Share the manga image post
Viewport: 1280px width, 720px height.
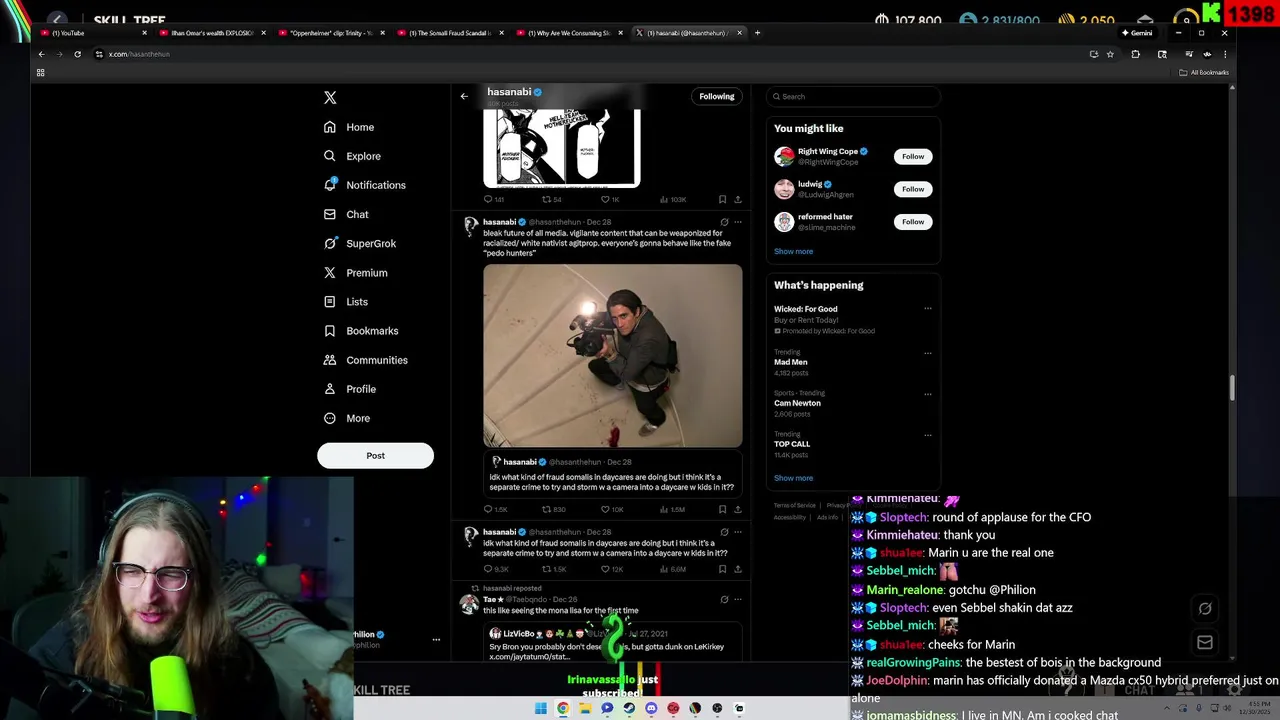(x=738, y=199)
